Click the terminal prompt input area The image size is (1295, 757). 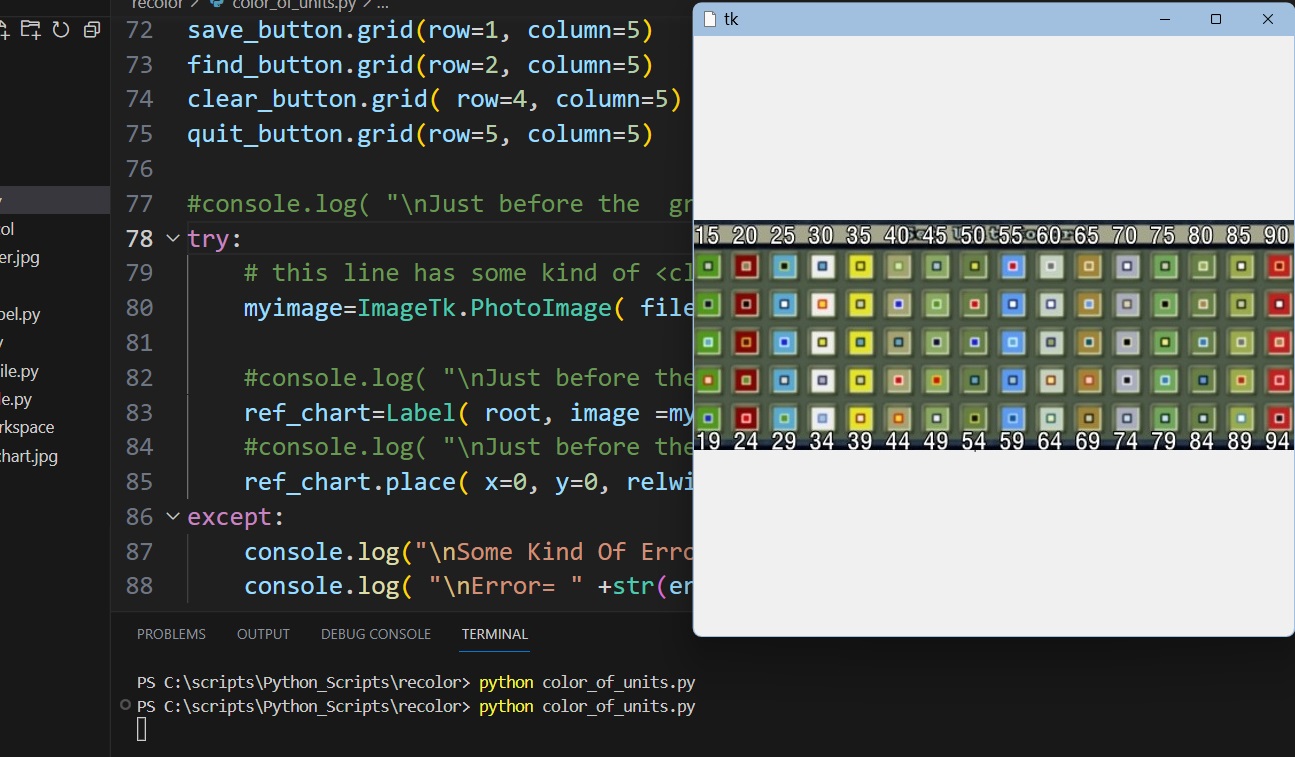coord(141,730)
